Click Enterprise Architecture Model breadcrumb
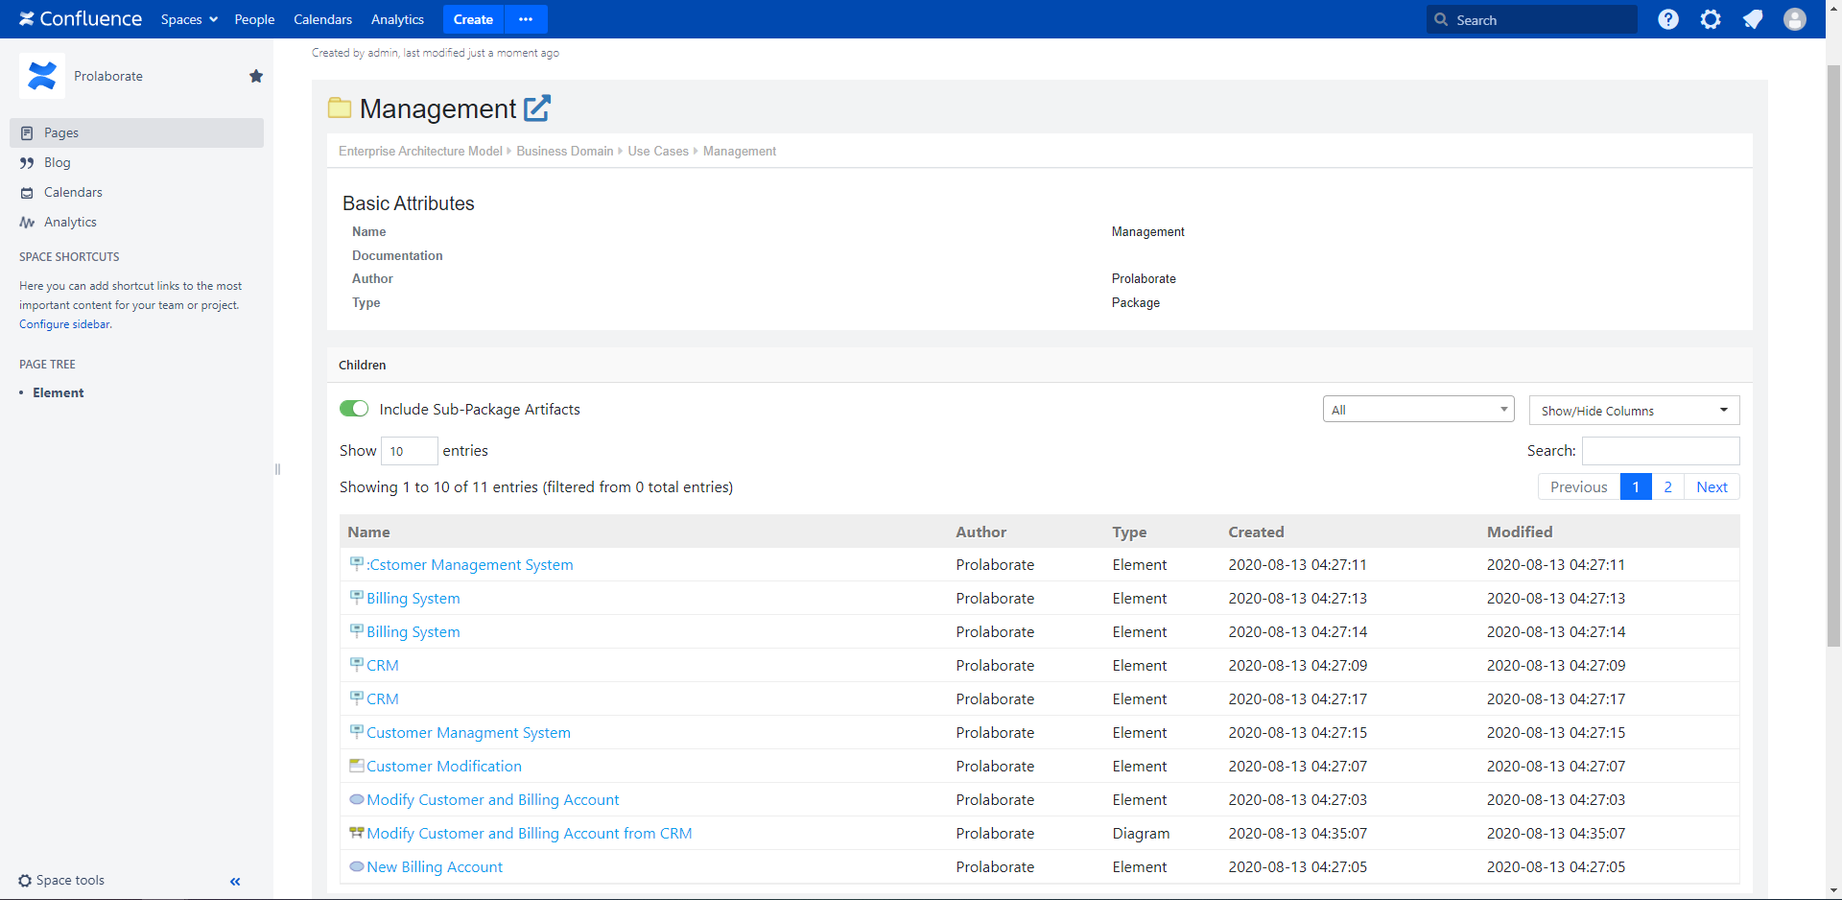 (x=420, y=151)
